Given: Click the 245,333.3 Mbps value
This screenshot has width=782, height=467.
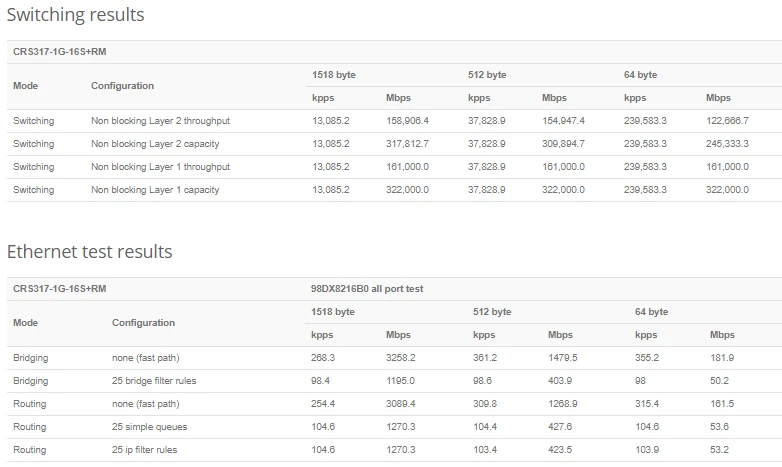Looking at the screenshot, I should [x=727, y=144].
